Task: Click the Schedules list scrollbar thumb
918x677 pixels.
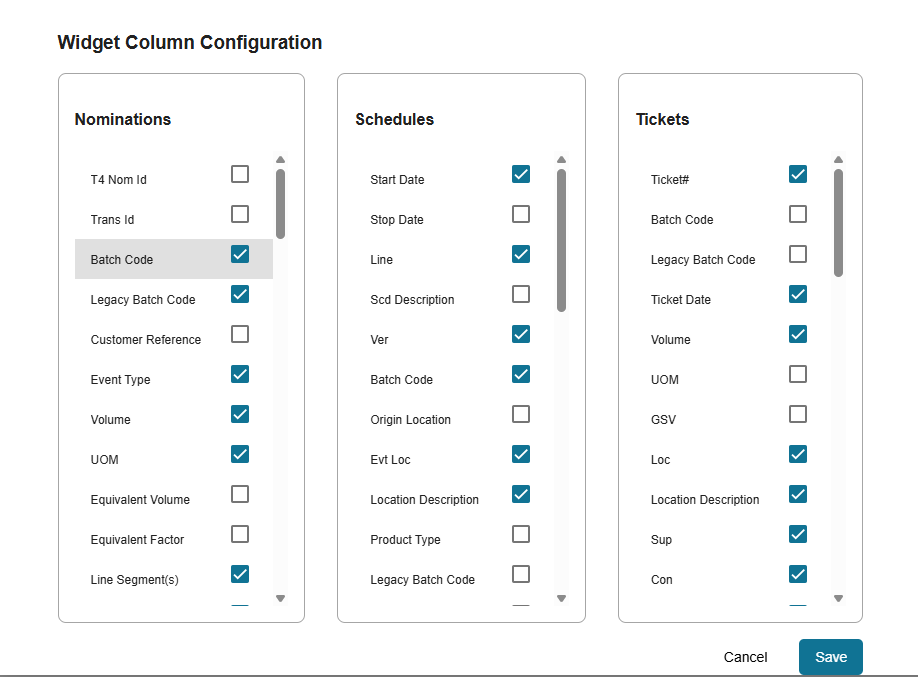Action: 562,240
